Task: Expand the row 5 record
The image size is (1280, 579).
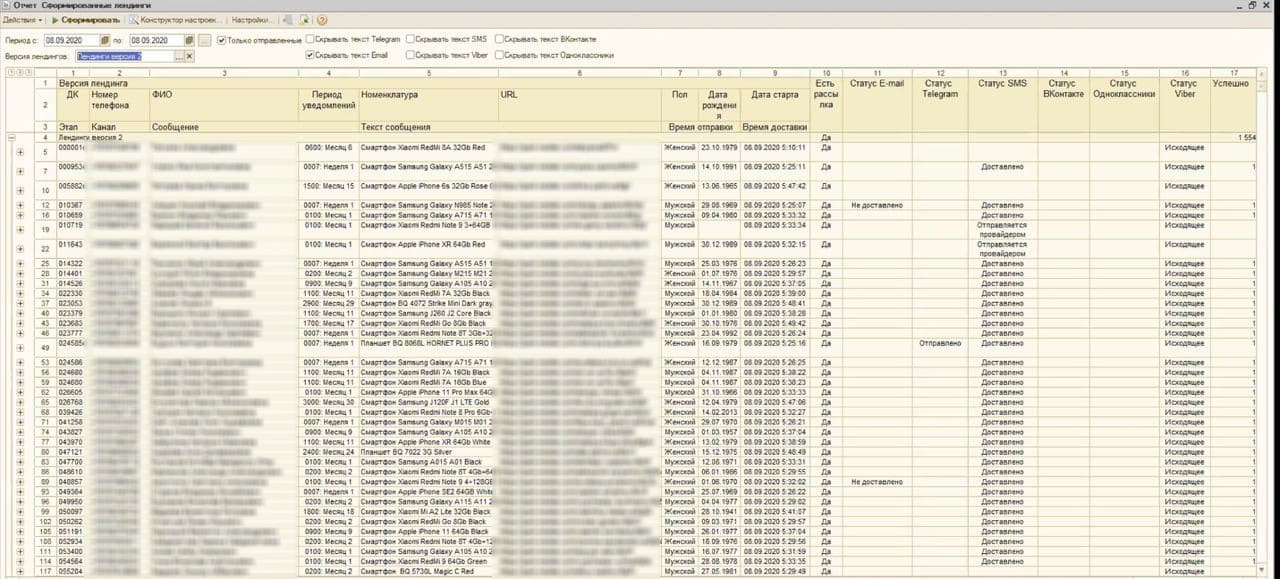Action: pos(20,151)
